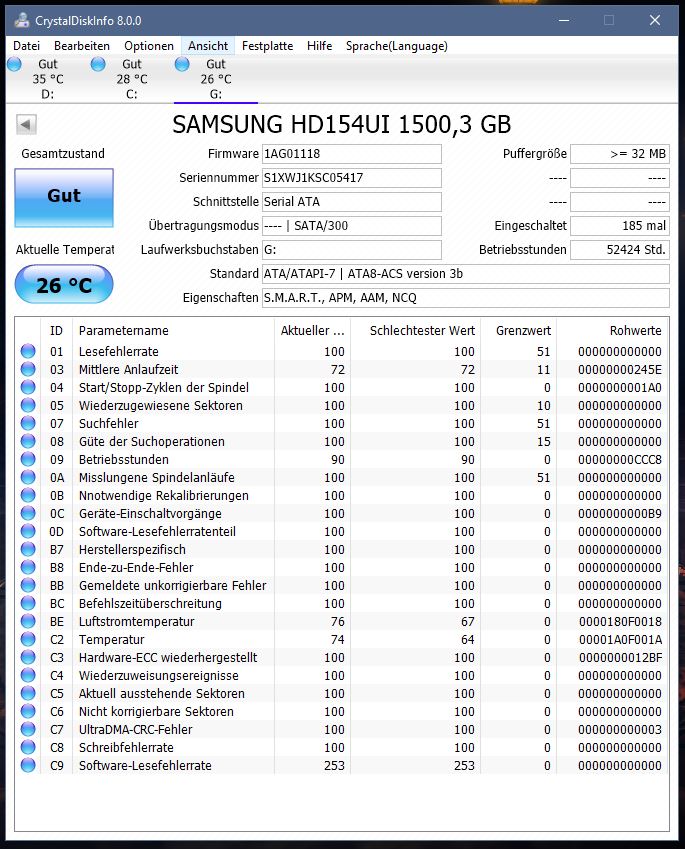Click the Puffergröße value >= 32 MB
685x849 pixels.
(x=620, y=154)
